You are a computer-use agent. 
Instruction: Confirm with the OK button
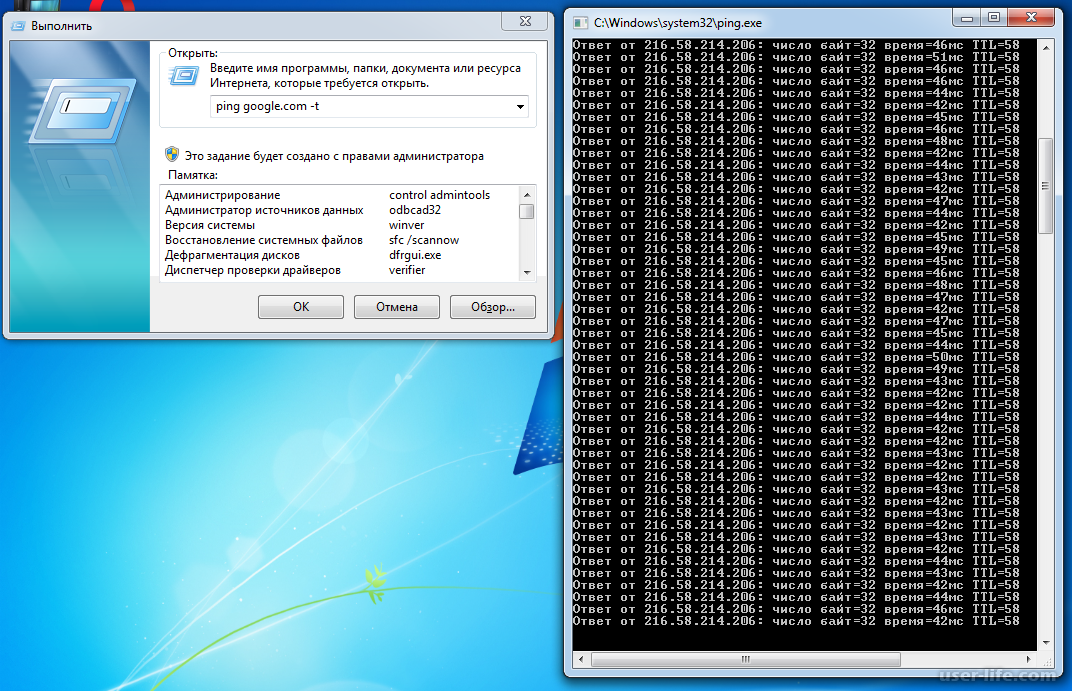tap(301, 307)
